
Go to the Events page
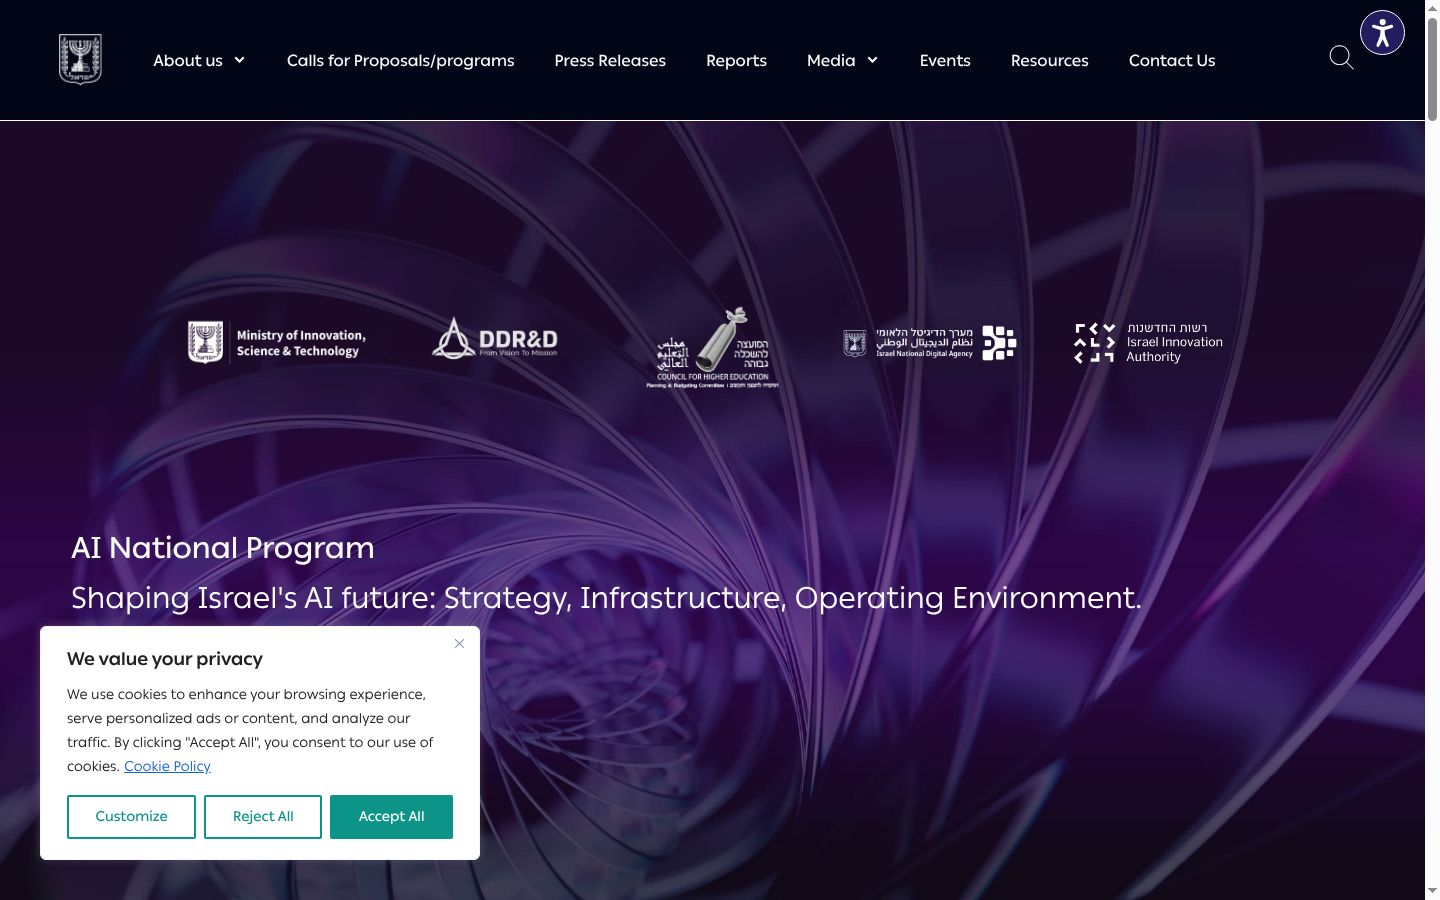click(945, 60)
